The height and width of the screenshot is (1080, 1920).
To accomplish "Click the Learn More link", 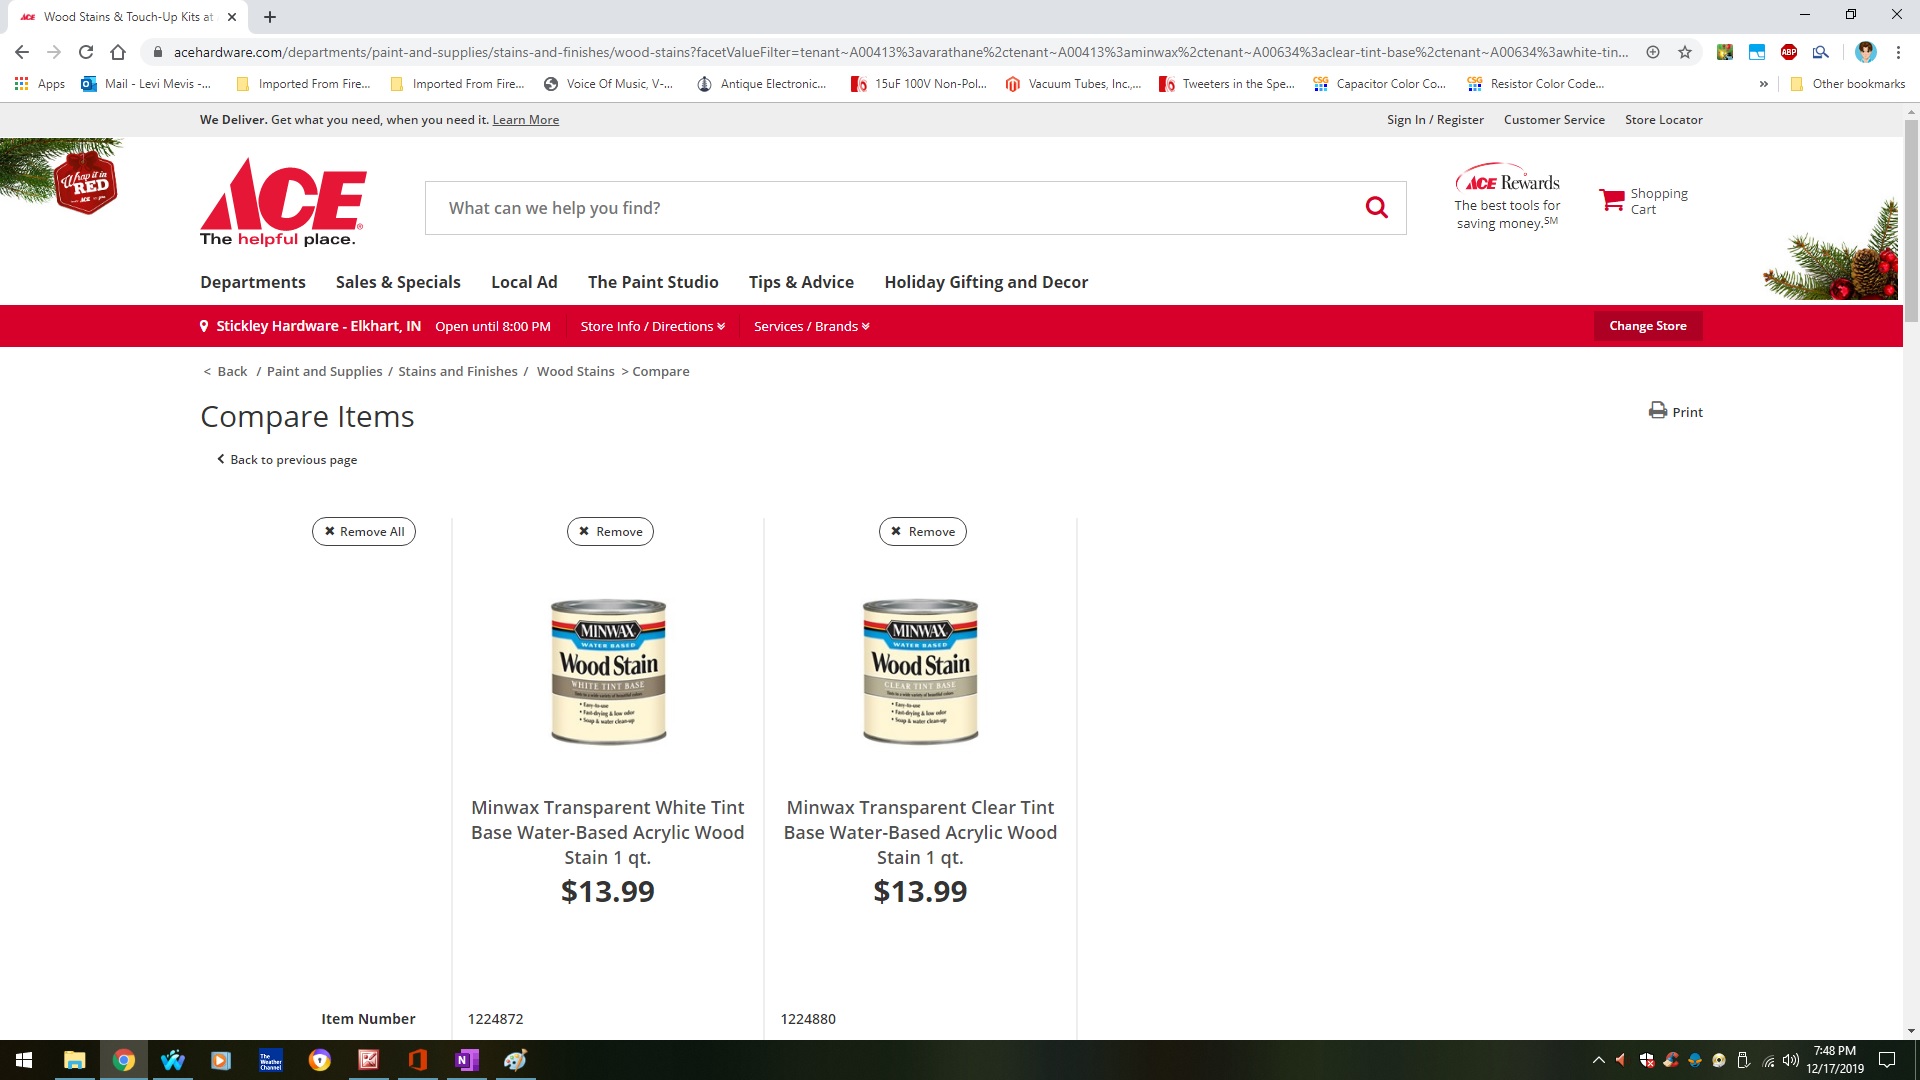I will tap(525, 120).
